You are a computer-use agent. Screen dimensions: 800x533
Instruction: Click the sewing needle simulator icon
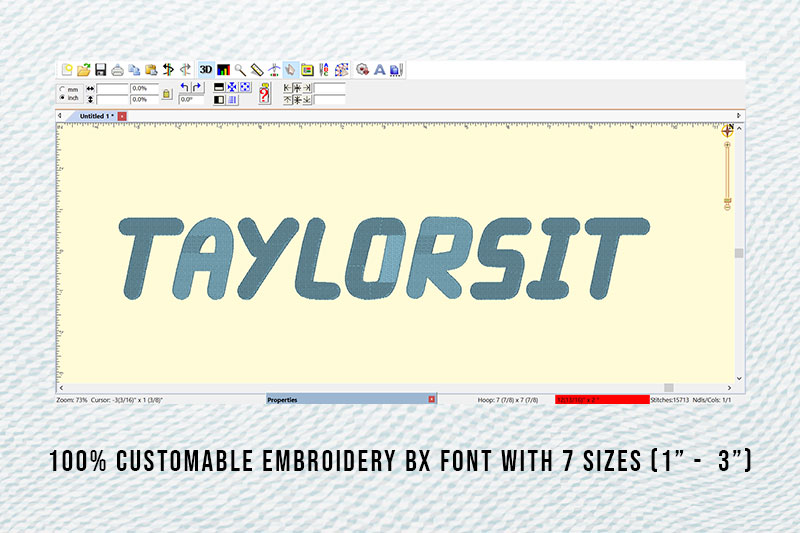click(274, 70)
